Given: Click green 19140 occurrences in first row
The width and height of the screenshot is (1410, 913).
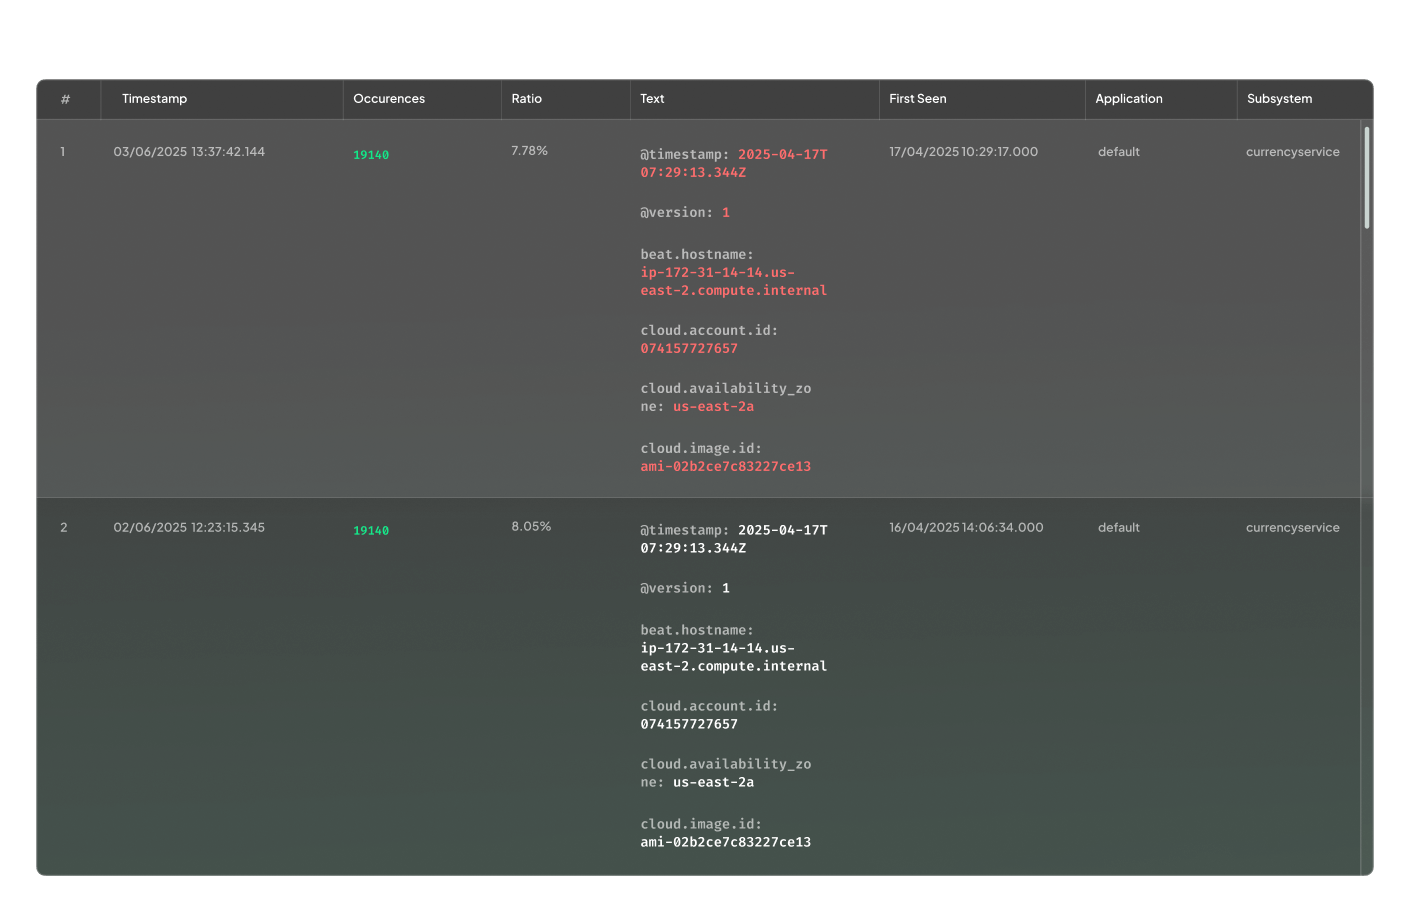Looking at the screenshot, I should [x=371, y=155].
